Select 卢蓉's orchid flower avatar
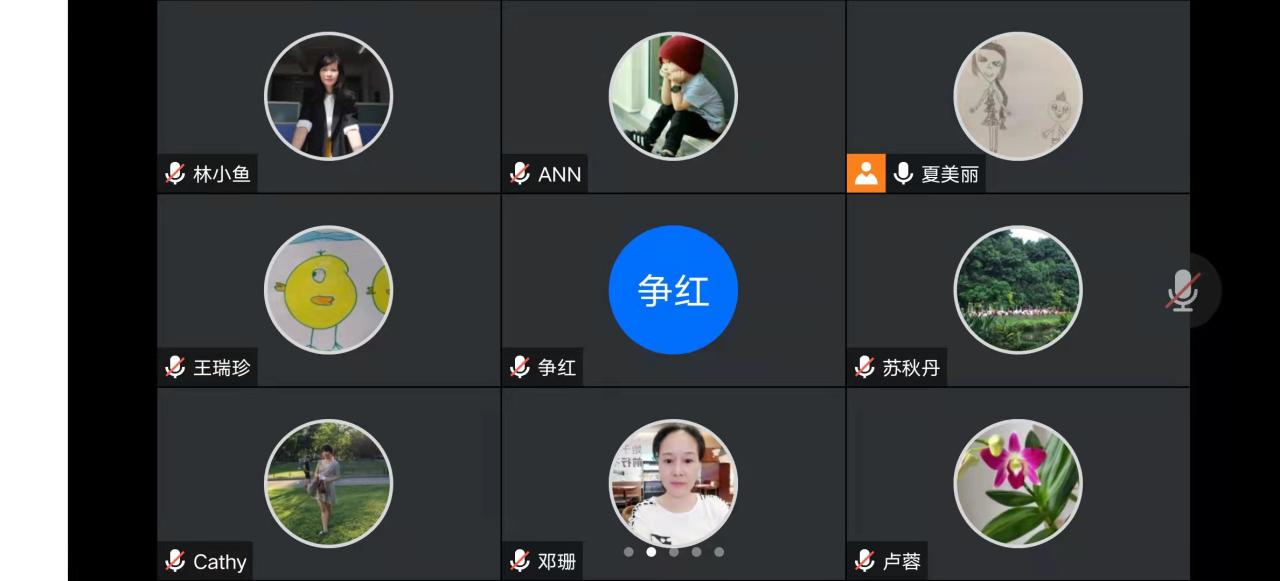Viewport: 1280px width, 581px height. (1018, 483)
